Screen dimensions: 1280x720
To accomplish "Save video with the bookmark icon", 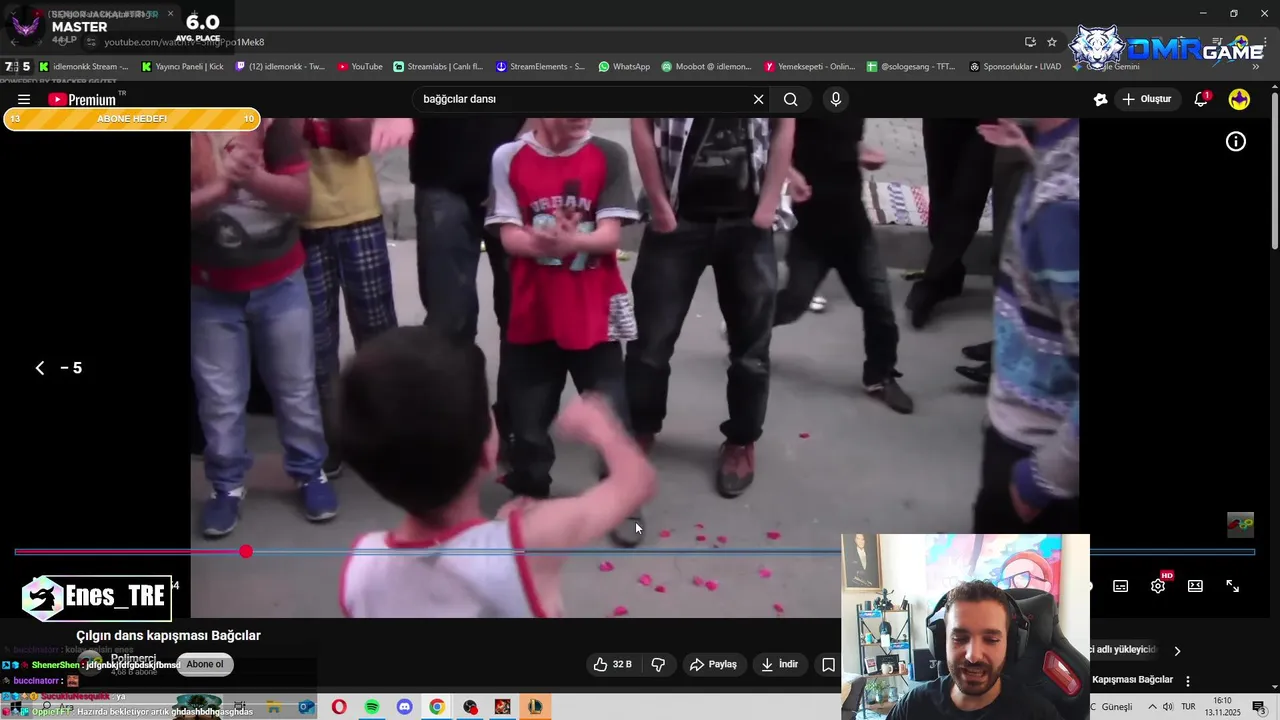I will tap(828, 664).
